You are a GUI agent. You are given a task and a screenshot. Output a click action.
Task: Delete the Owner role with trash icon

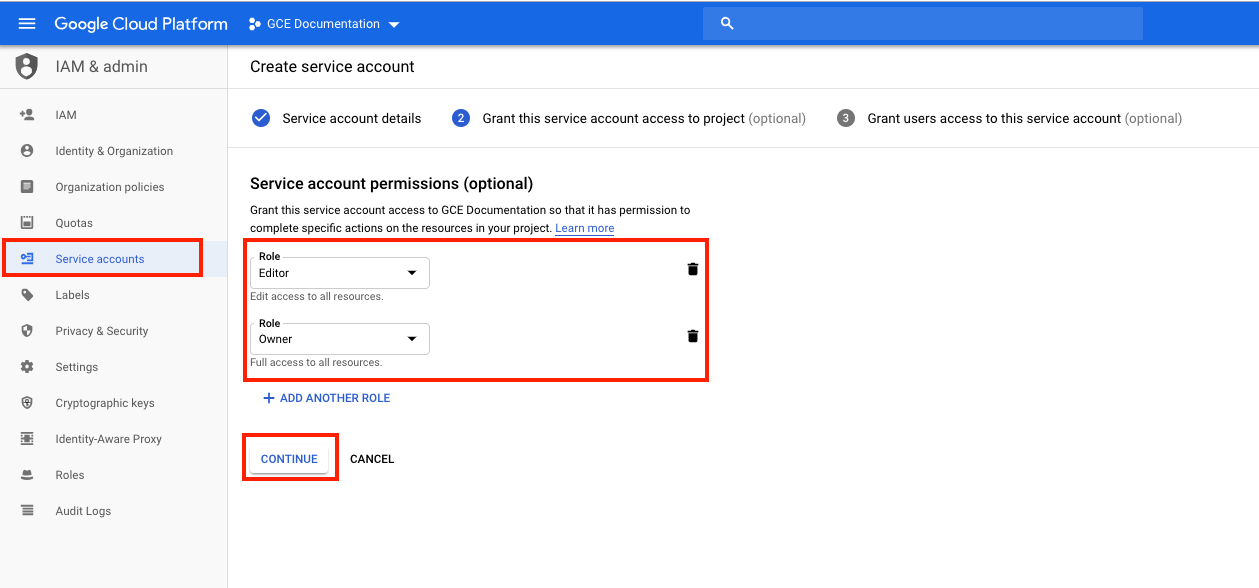(693, 336)
